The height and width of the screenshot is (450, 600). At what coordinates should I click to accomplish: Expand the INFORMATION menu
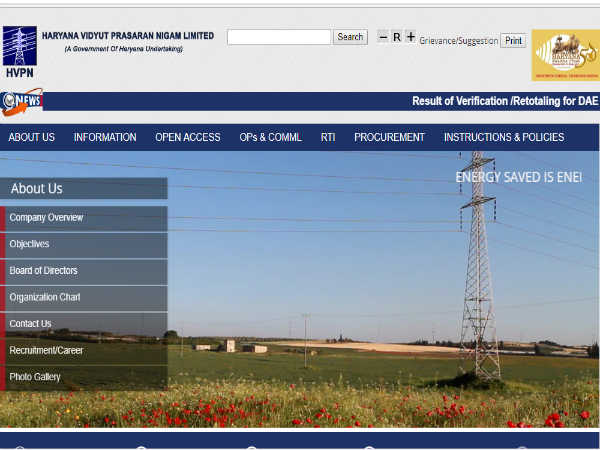pos(105,137)
